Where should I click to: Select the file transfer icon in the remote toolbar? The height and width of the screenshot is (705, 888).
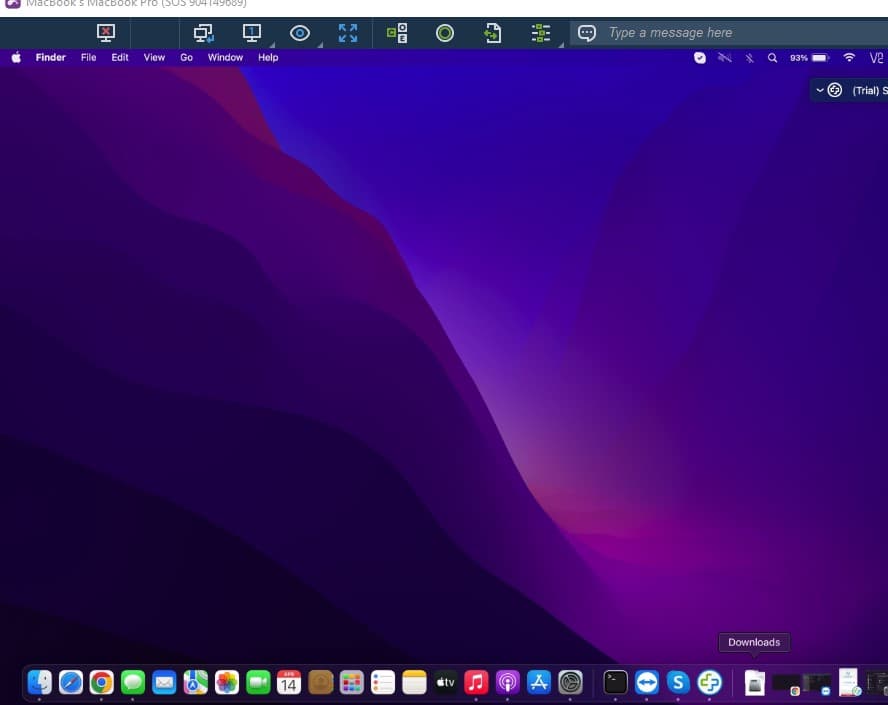492,32
